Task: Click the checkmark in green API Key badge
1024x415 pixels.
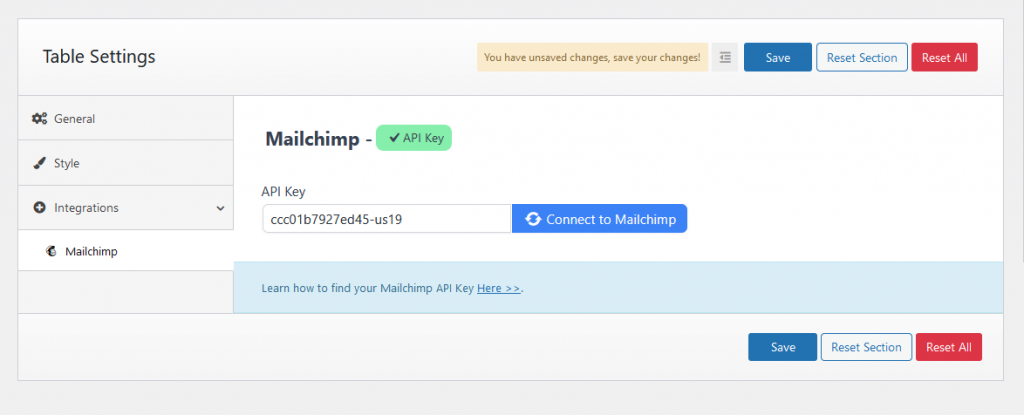Action: 394,138
